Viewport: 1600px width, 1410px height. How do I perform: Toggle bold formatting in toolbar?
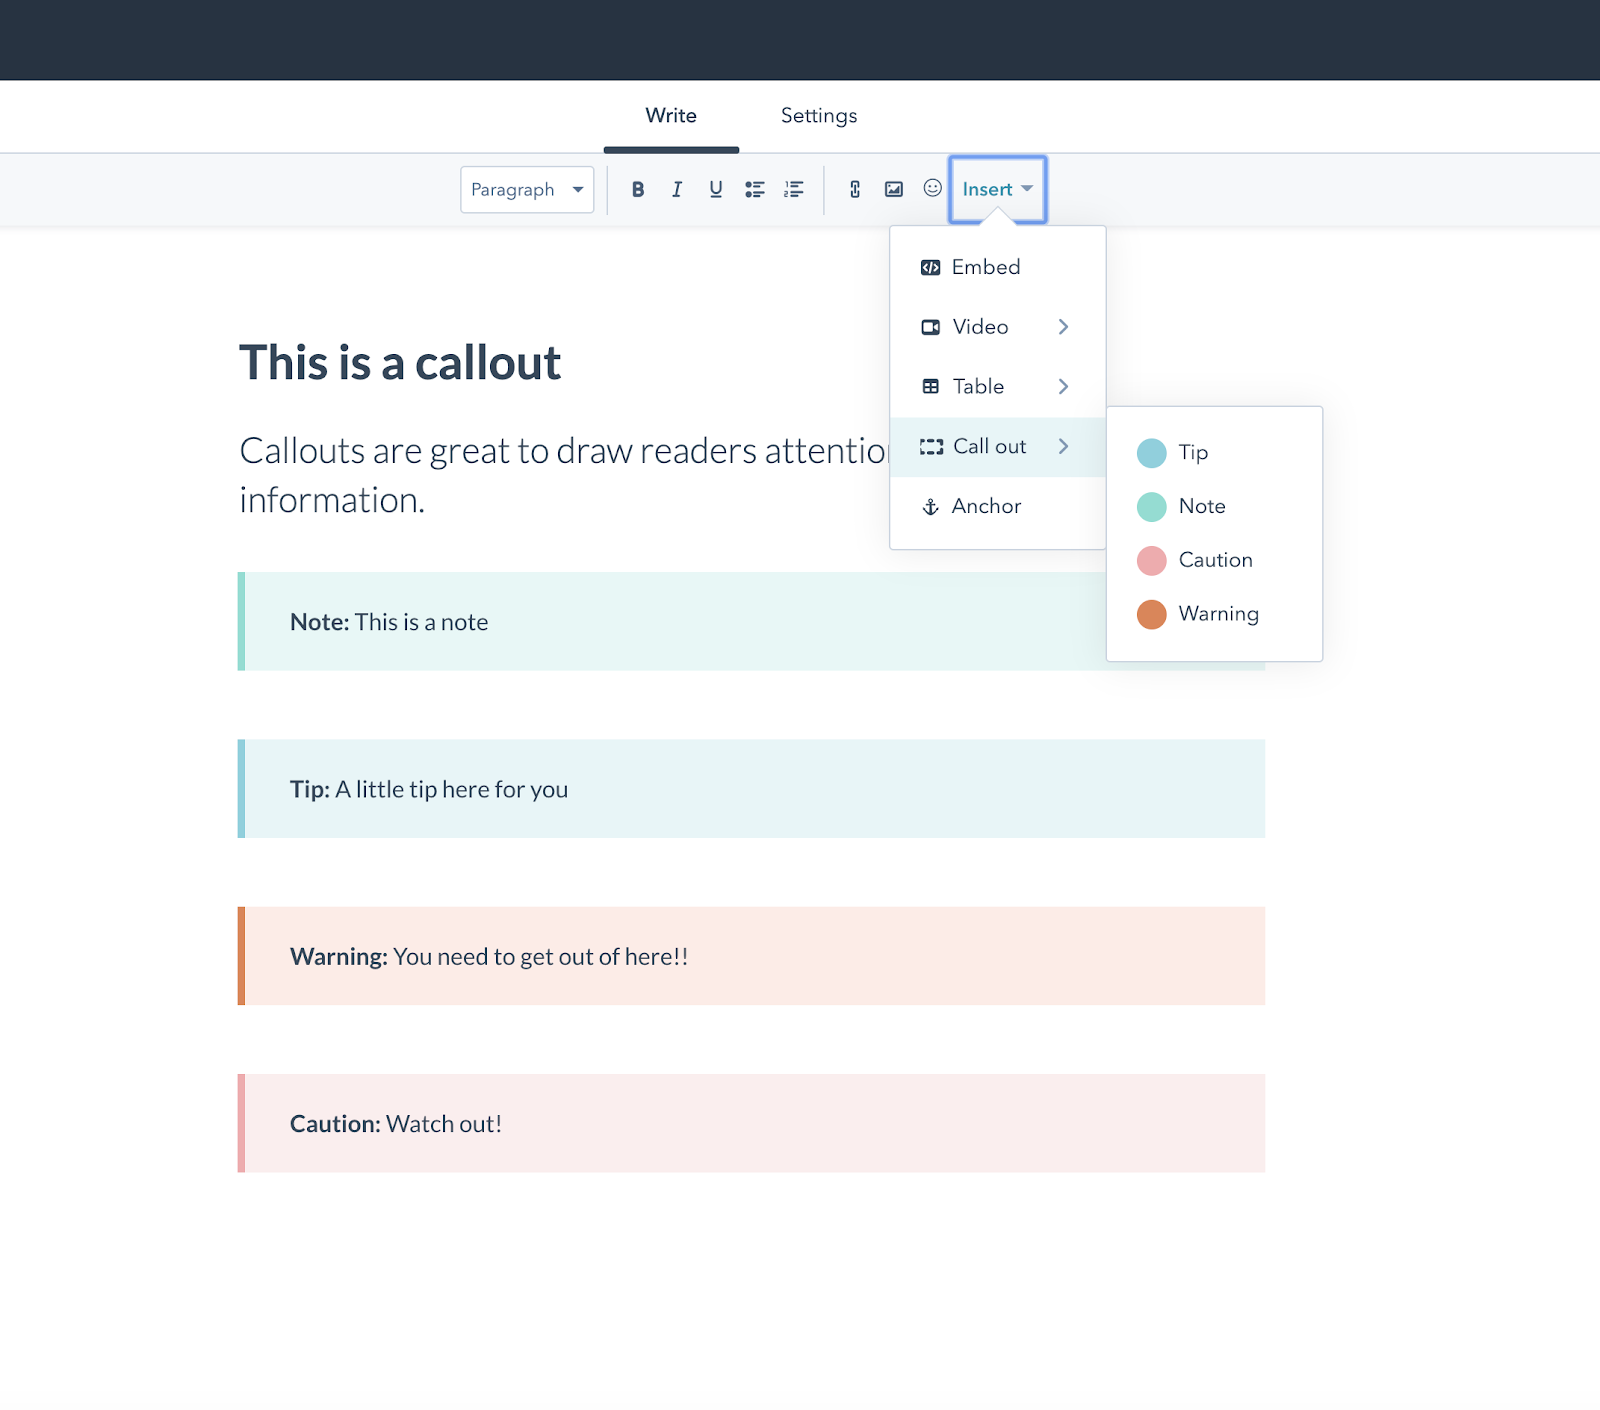tap(637, 189)
